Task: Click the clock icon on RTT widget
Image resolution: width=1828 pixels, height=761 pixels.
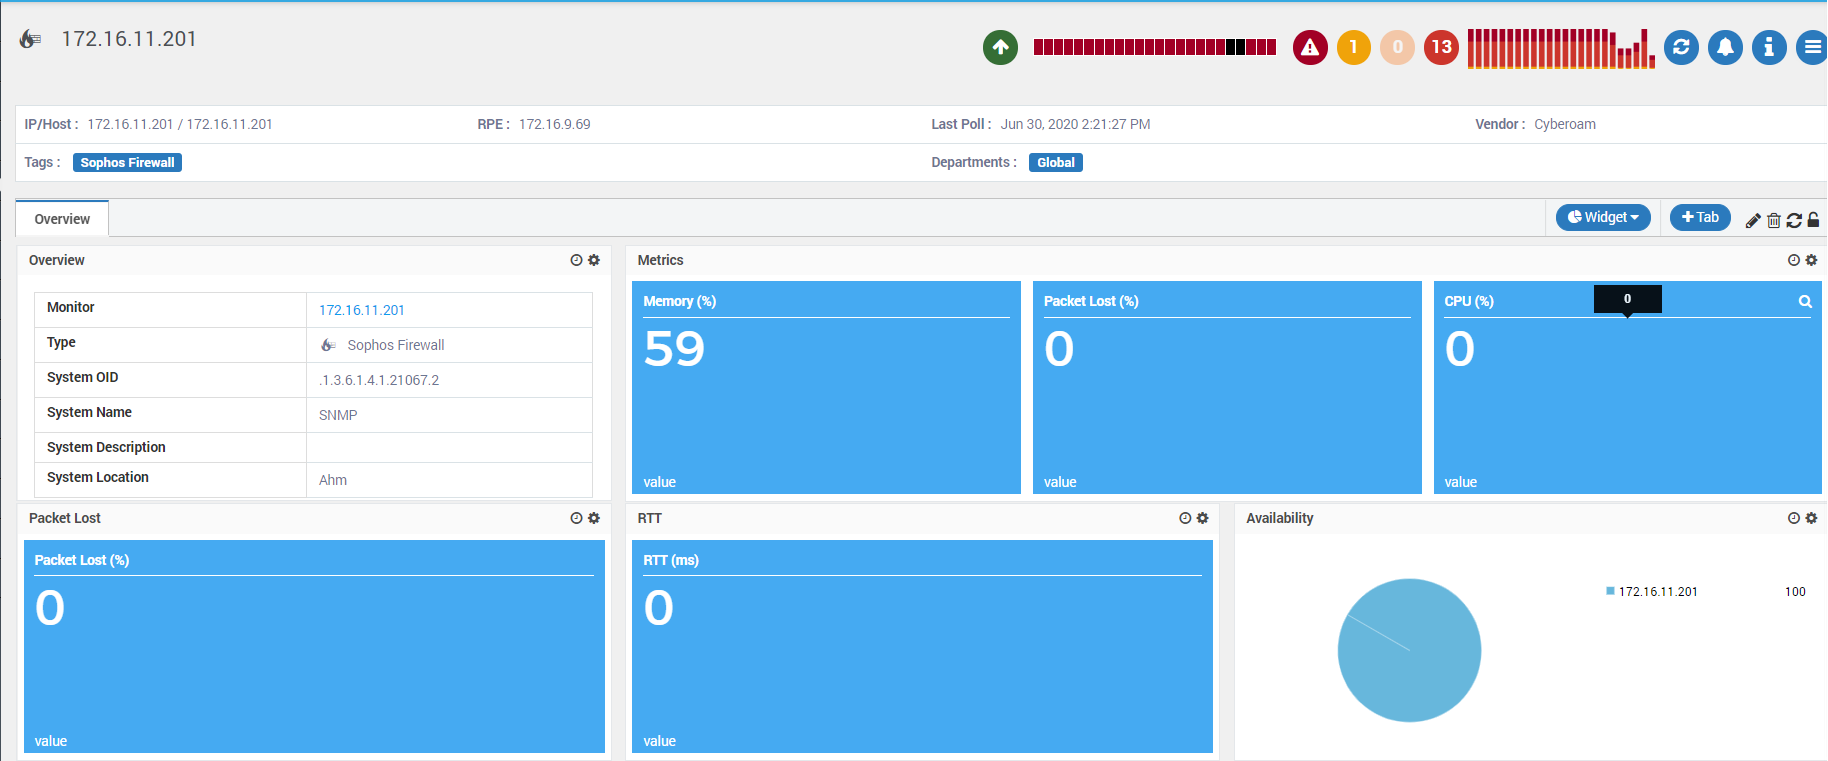Action: click(x=1185, y=518)
